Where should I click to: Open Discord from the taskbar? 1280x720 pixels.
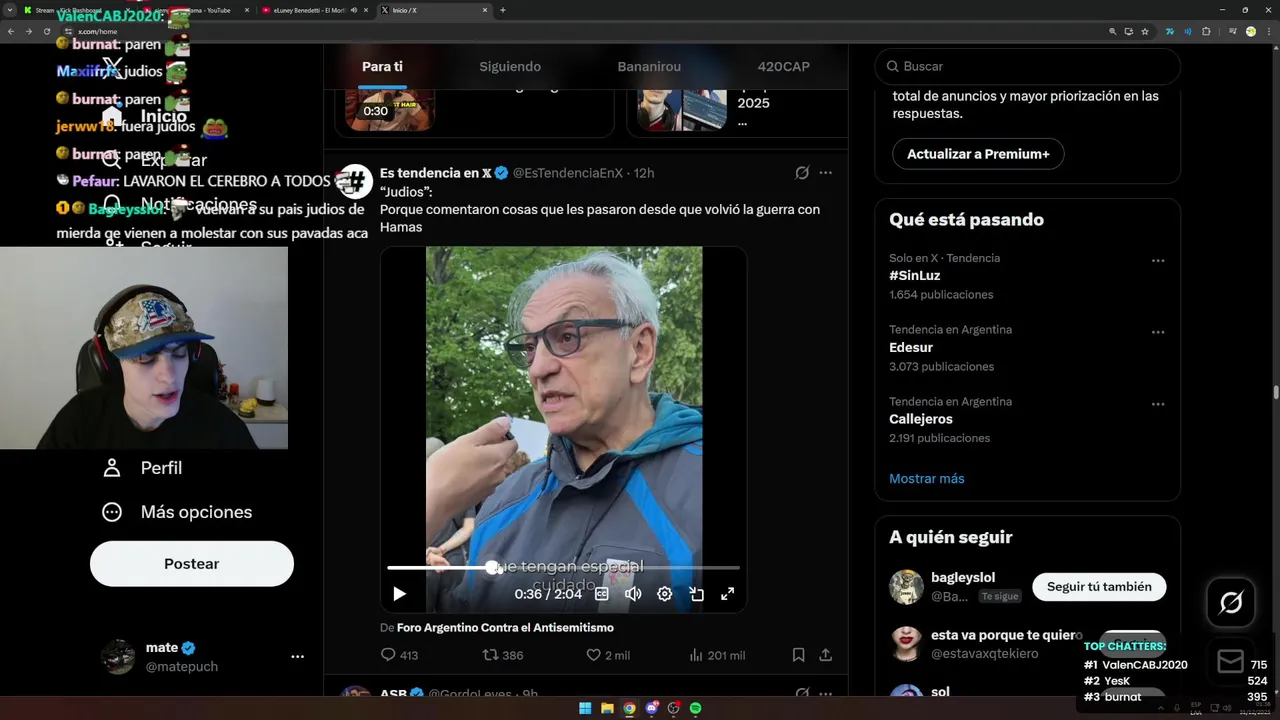coord(651,708)
